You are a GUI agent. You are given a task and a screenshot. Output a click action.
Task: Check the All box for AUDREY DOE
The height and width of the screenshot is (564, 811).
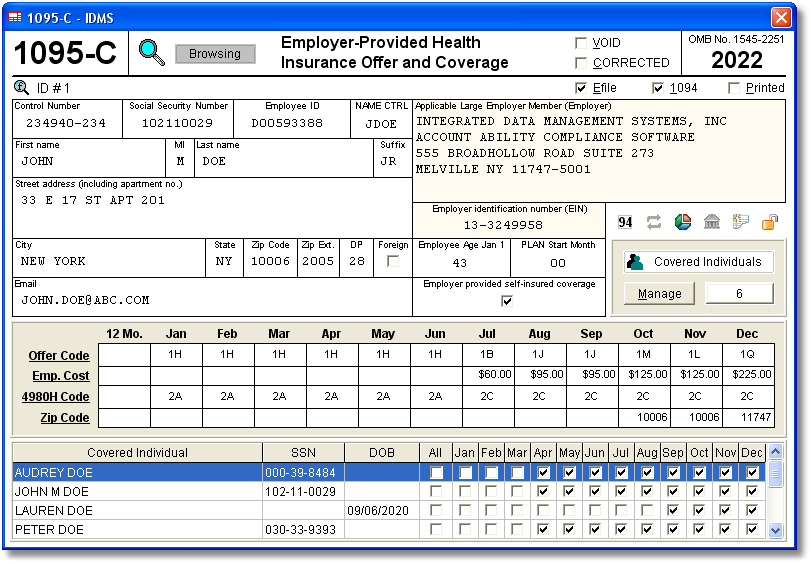point(437,472)
